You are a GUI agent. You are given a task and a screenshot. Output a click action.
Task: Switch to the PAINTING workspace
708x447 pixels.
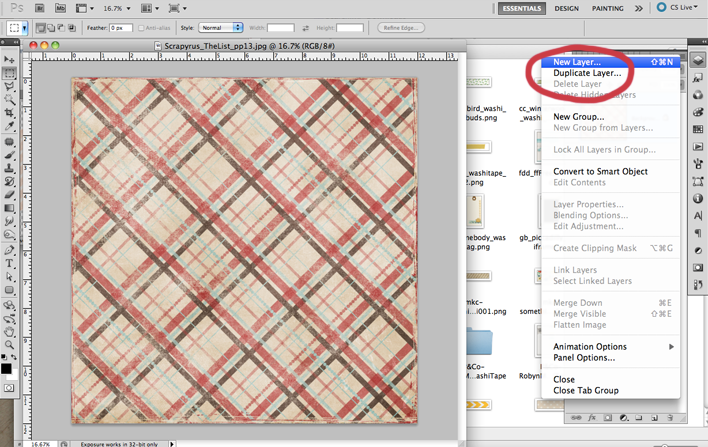pyautogui.click(x=608, y=8)
